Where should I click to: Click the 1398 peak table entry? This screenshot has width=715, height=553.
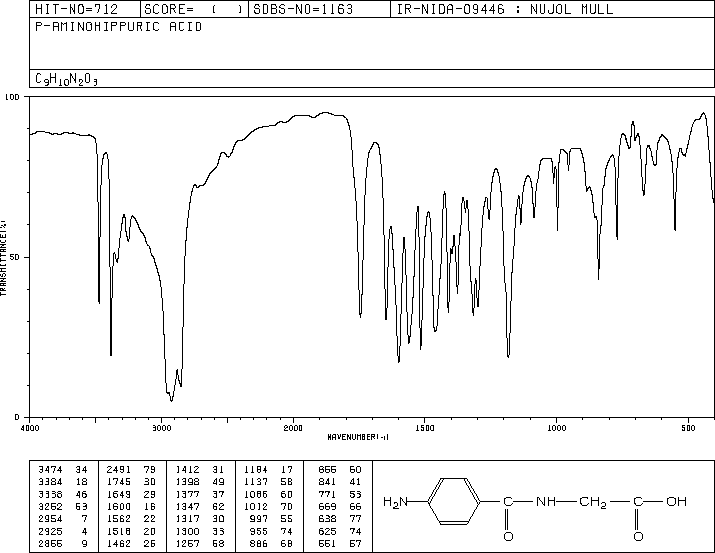click(x=200, y=482)
